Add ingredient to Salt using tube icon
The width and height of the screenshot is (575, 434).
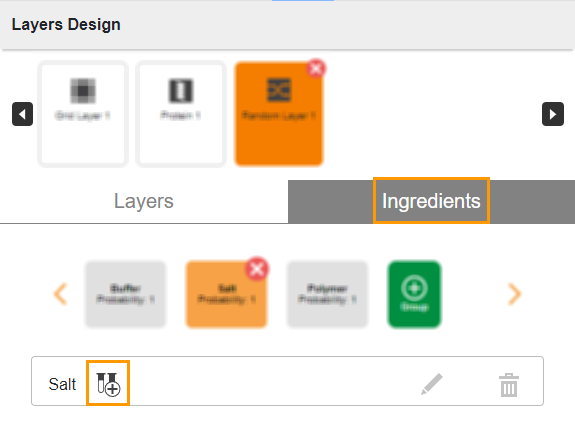click(x=108, y=383)
